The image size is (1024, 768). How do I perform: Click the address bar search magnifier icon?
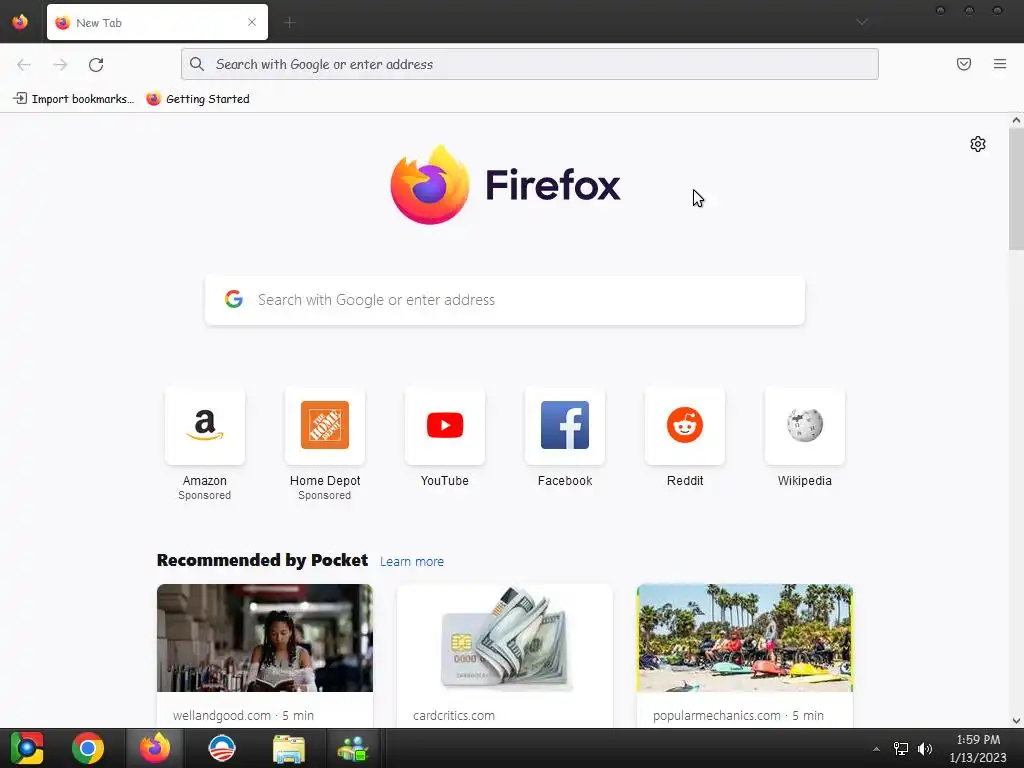(197, 64)
